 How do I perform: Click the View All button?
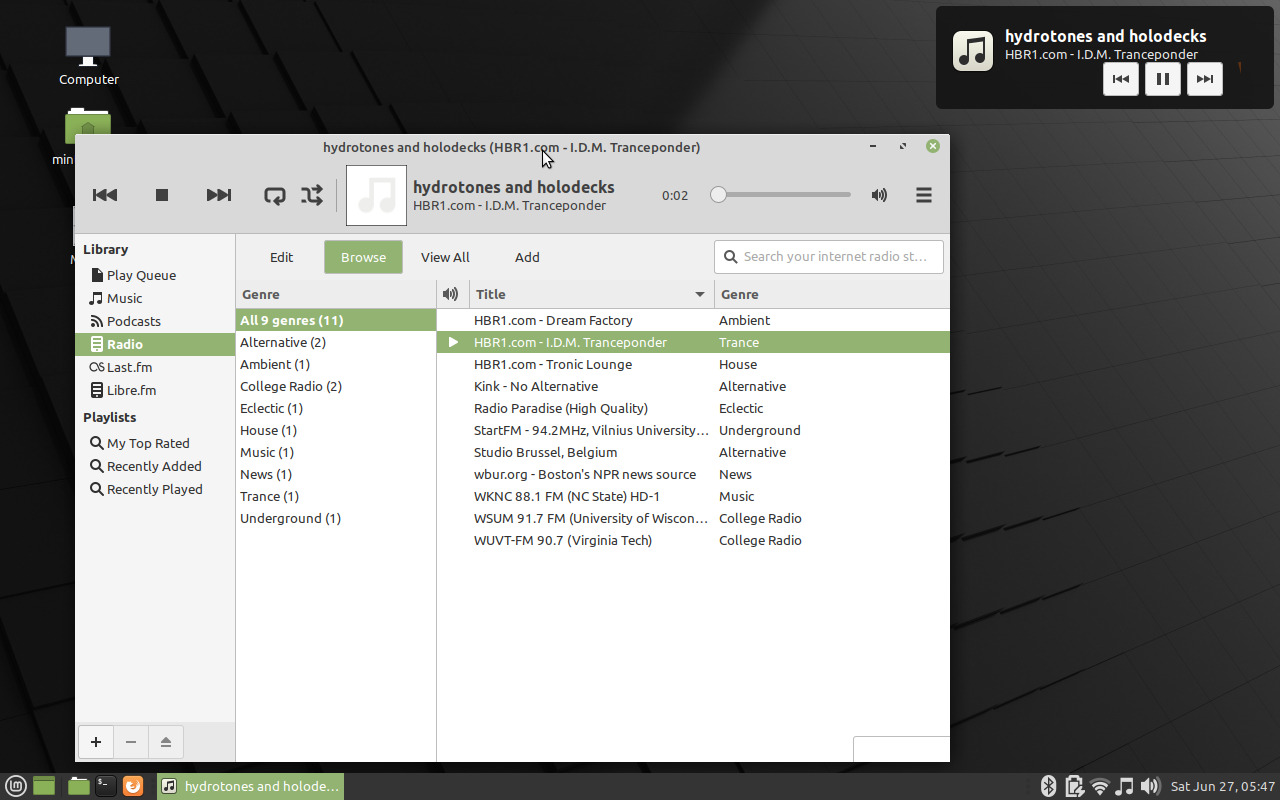pyautogui.click(x=445, y=257)
